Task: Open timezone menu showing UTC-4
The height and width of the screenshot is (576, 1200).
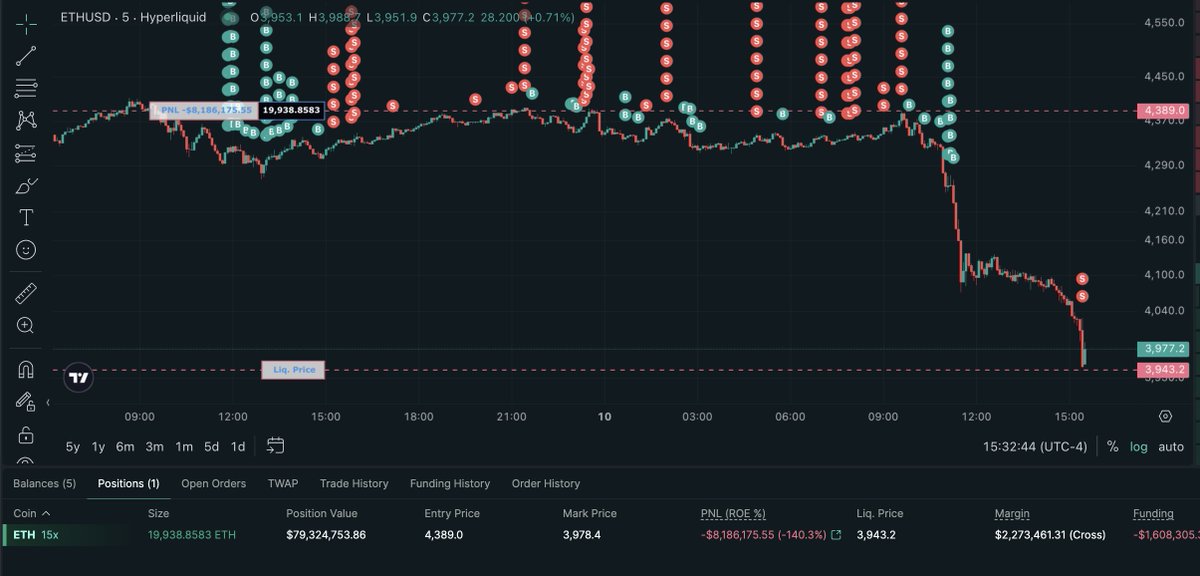Action: click(1035, 447)
